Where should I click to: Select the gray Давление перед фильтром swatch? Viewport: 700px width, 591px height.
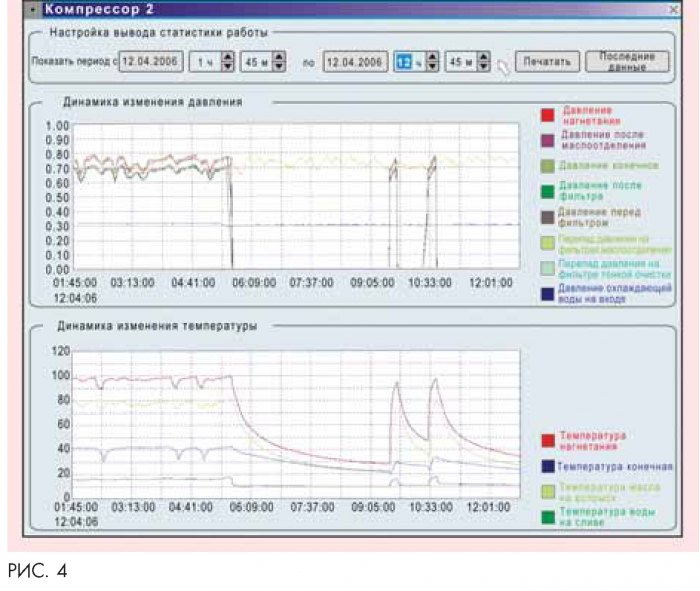click(x=546, y=216)
